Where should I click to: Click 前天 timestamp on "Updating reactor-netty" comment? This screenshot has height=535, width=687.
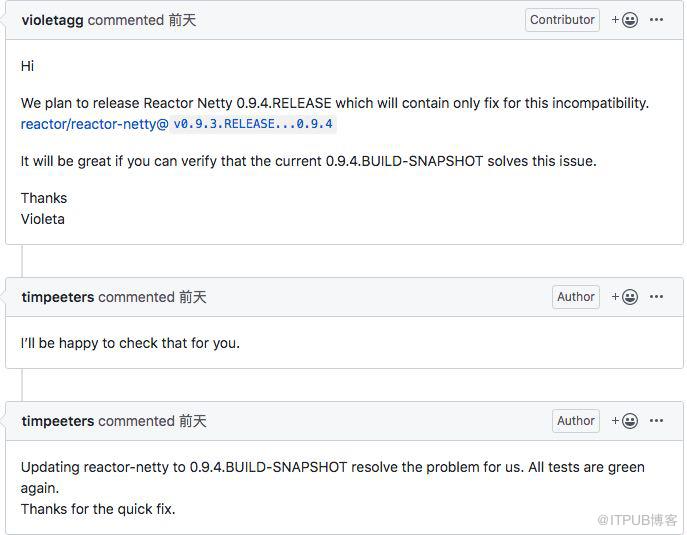pos(193,422)
